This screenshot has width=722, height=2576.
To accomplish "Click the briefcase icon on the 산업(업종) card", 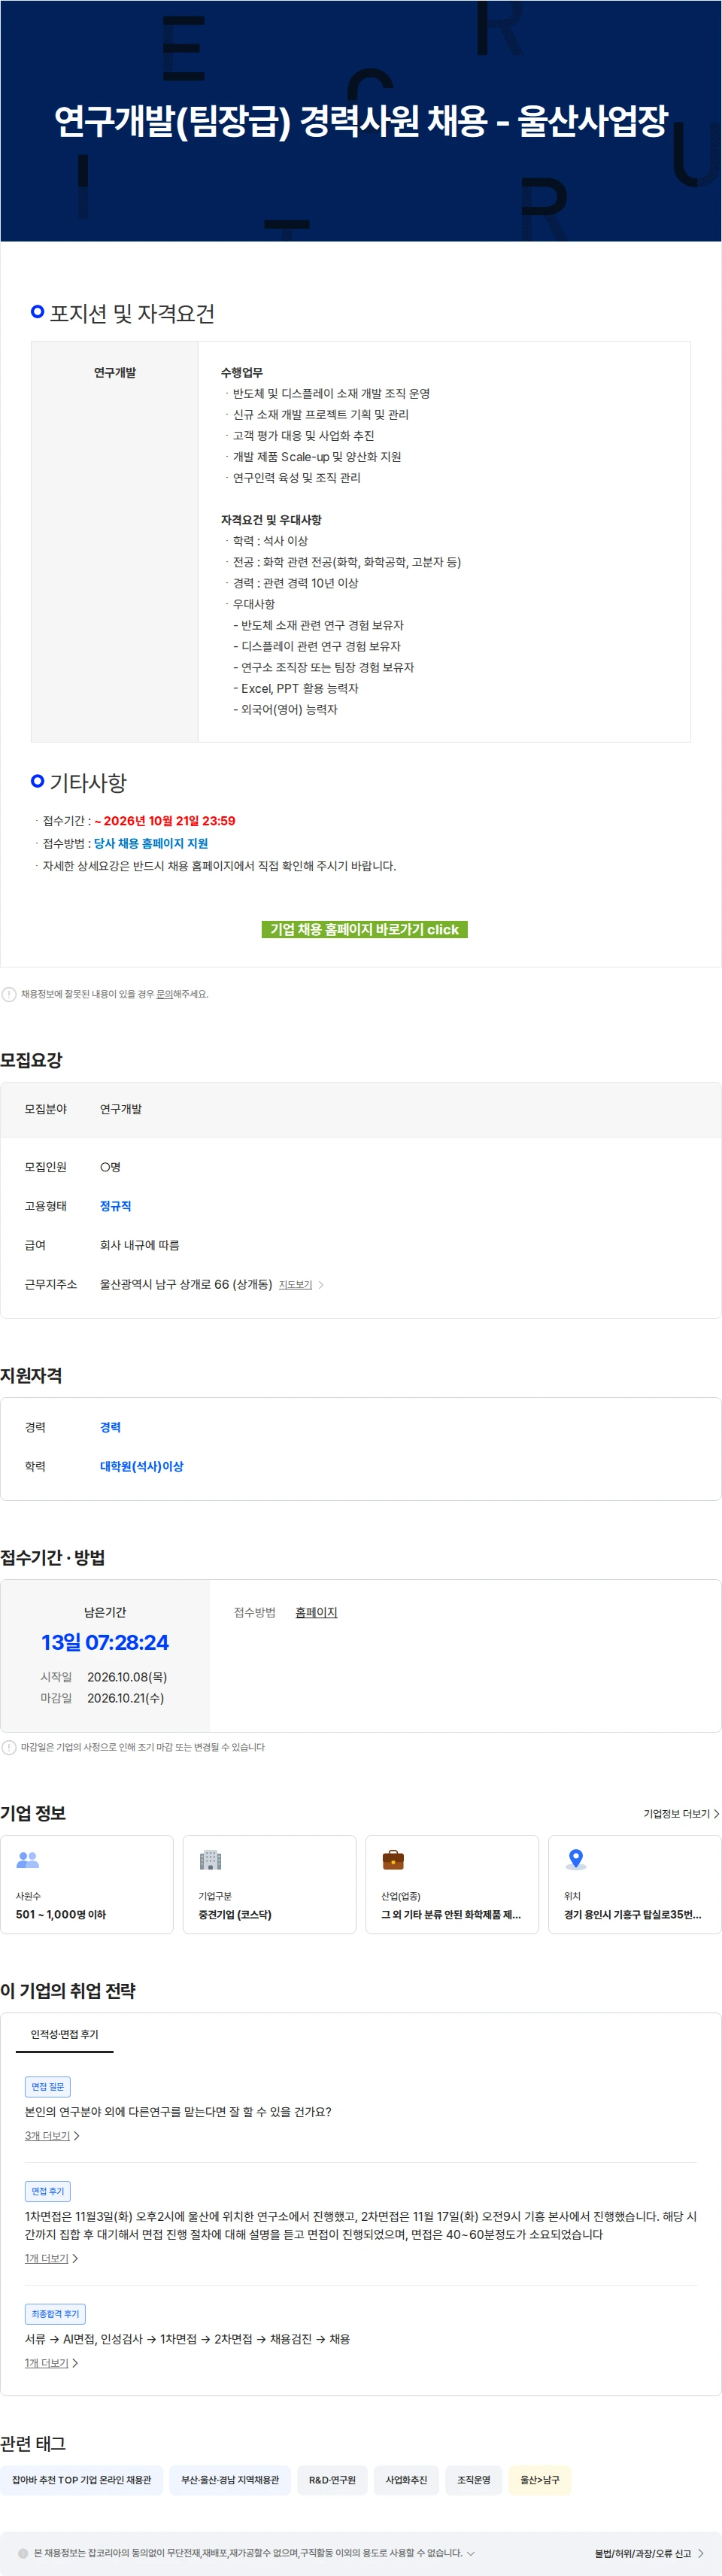I will (393, 1859).
